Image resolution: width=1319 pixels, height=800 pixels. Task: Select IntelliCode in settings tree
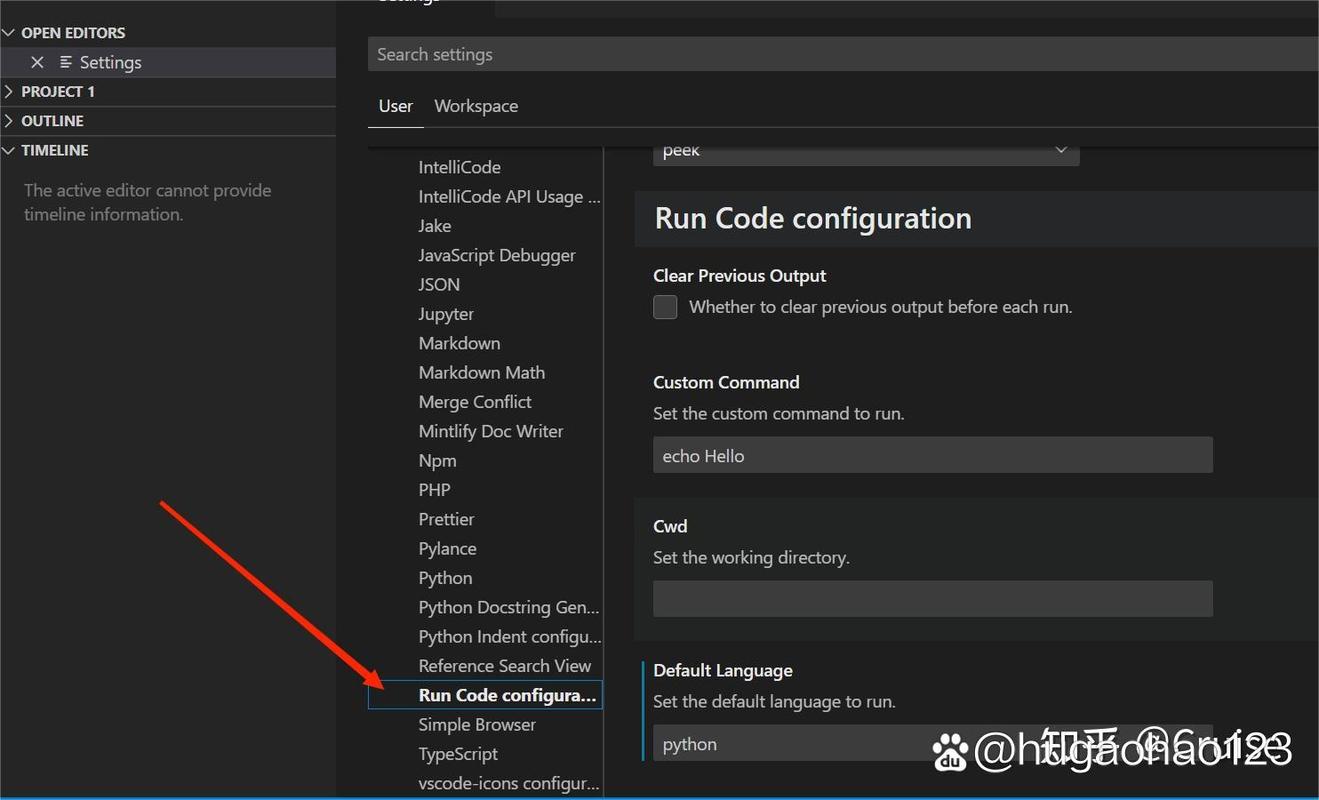point(460,167)
